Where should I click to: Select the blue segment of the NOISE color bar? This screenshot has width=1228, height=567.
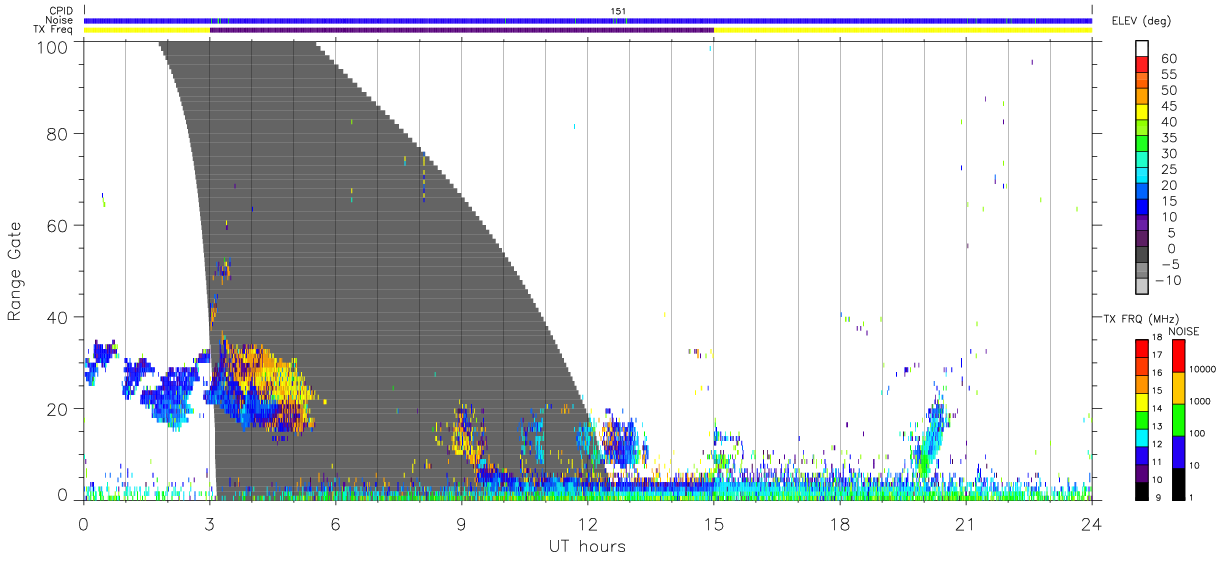click(1177, 451)
